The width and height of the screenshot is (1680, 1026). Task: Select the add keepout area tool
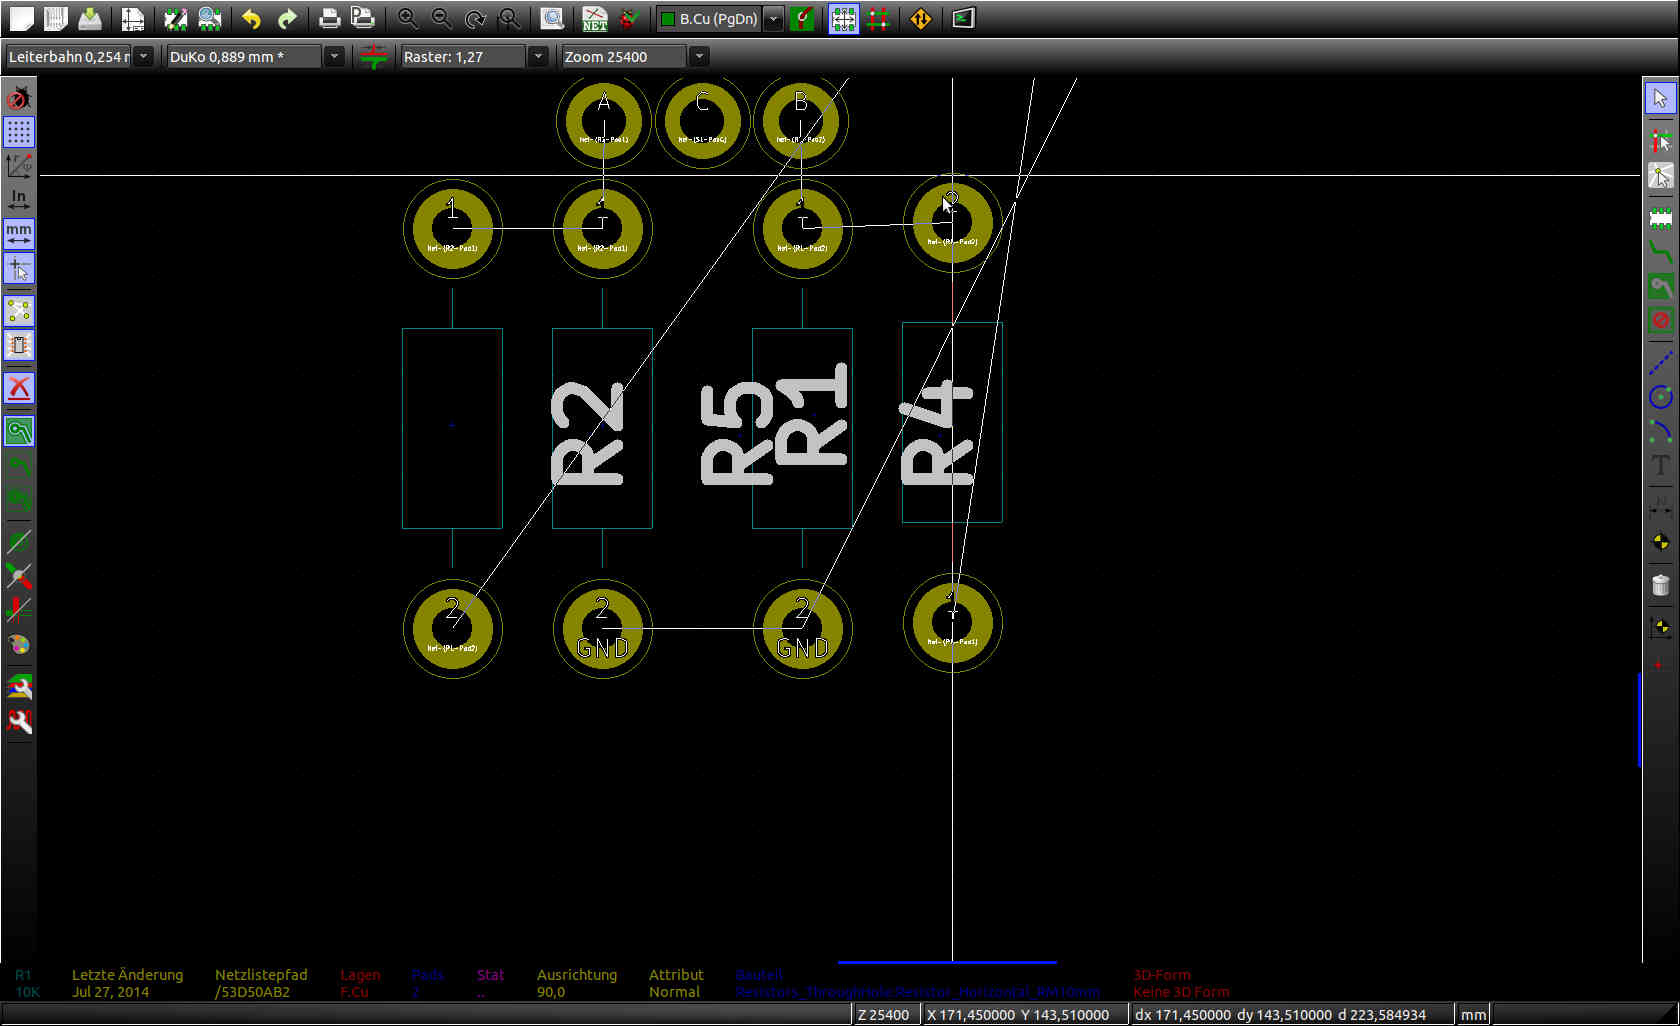[x=1660, y=321]
